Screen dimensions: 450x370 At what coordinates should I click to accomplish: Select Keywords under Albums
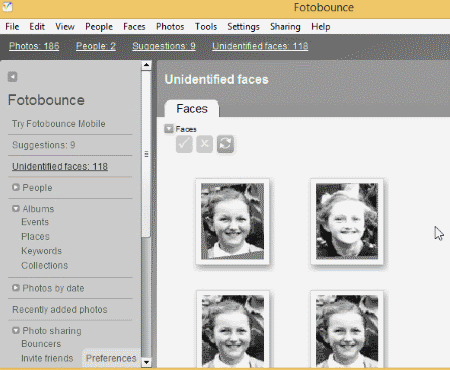pyautogui.click(x=42, y=251)
